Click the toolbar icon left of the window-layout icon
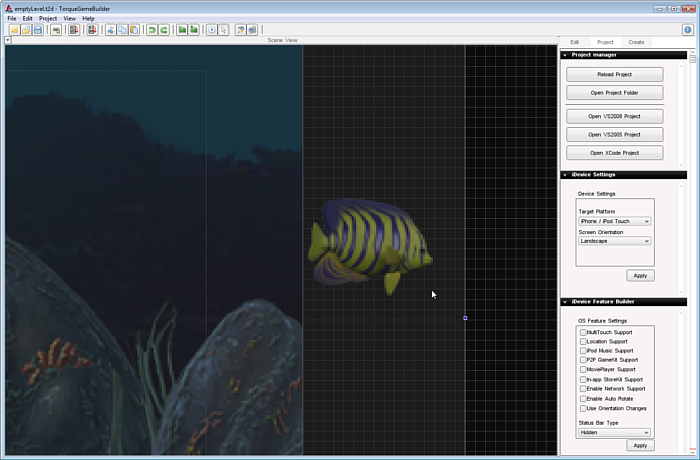Image resolution: width=700 pixels, height=460 pixels. (241, 30)
